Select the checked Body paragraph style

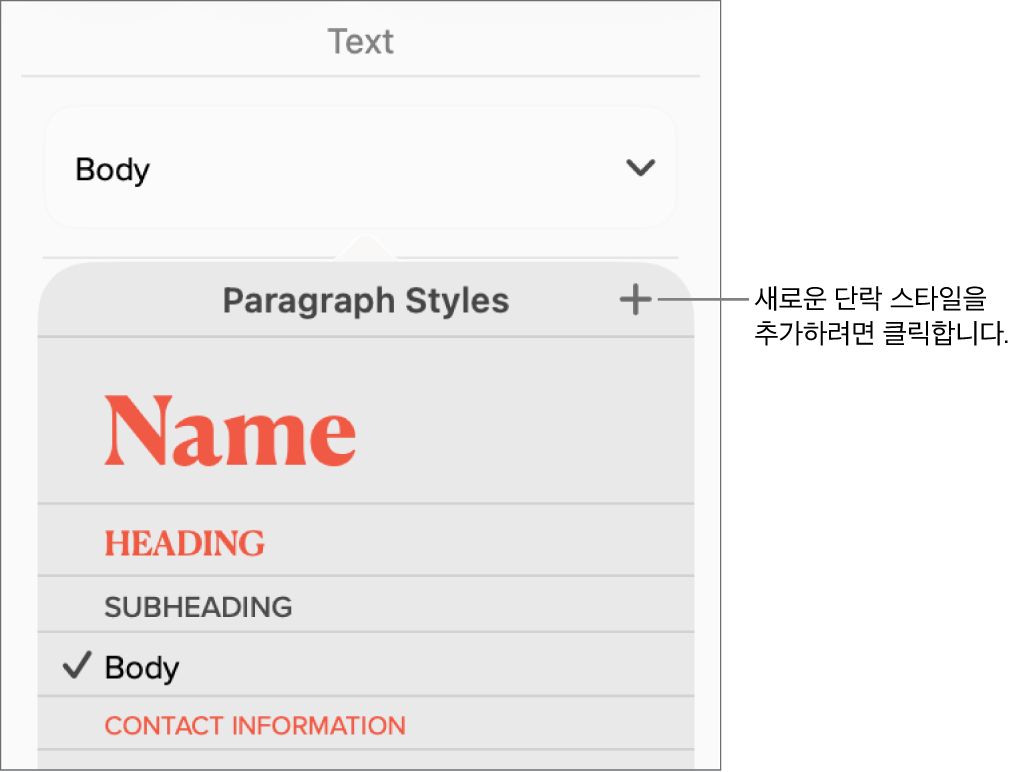[365, 665]
